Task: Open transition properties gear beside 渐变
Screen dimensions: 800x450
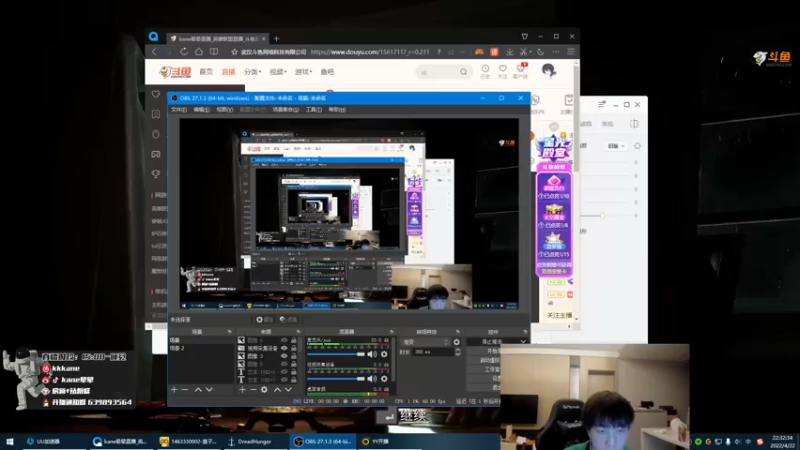Action: (x=457, y=342)
